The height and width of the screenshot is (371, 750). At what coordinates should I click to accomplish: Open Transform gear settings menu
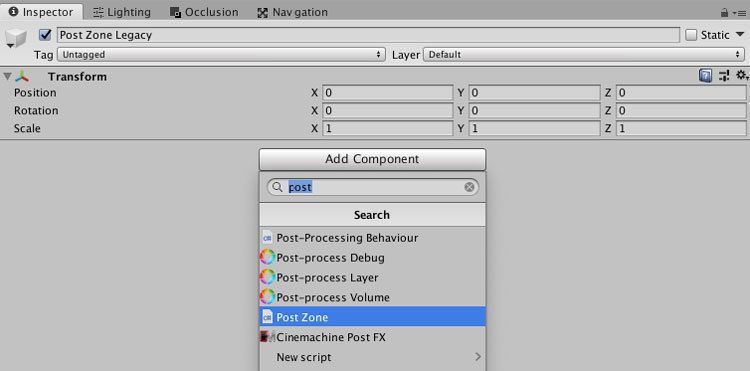pos(741,75)
